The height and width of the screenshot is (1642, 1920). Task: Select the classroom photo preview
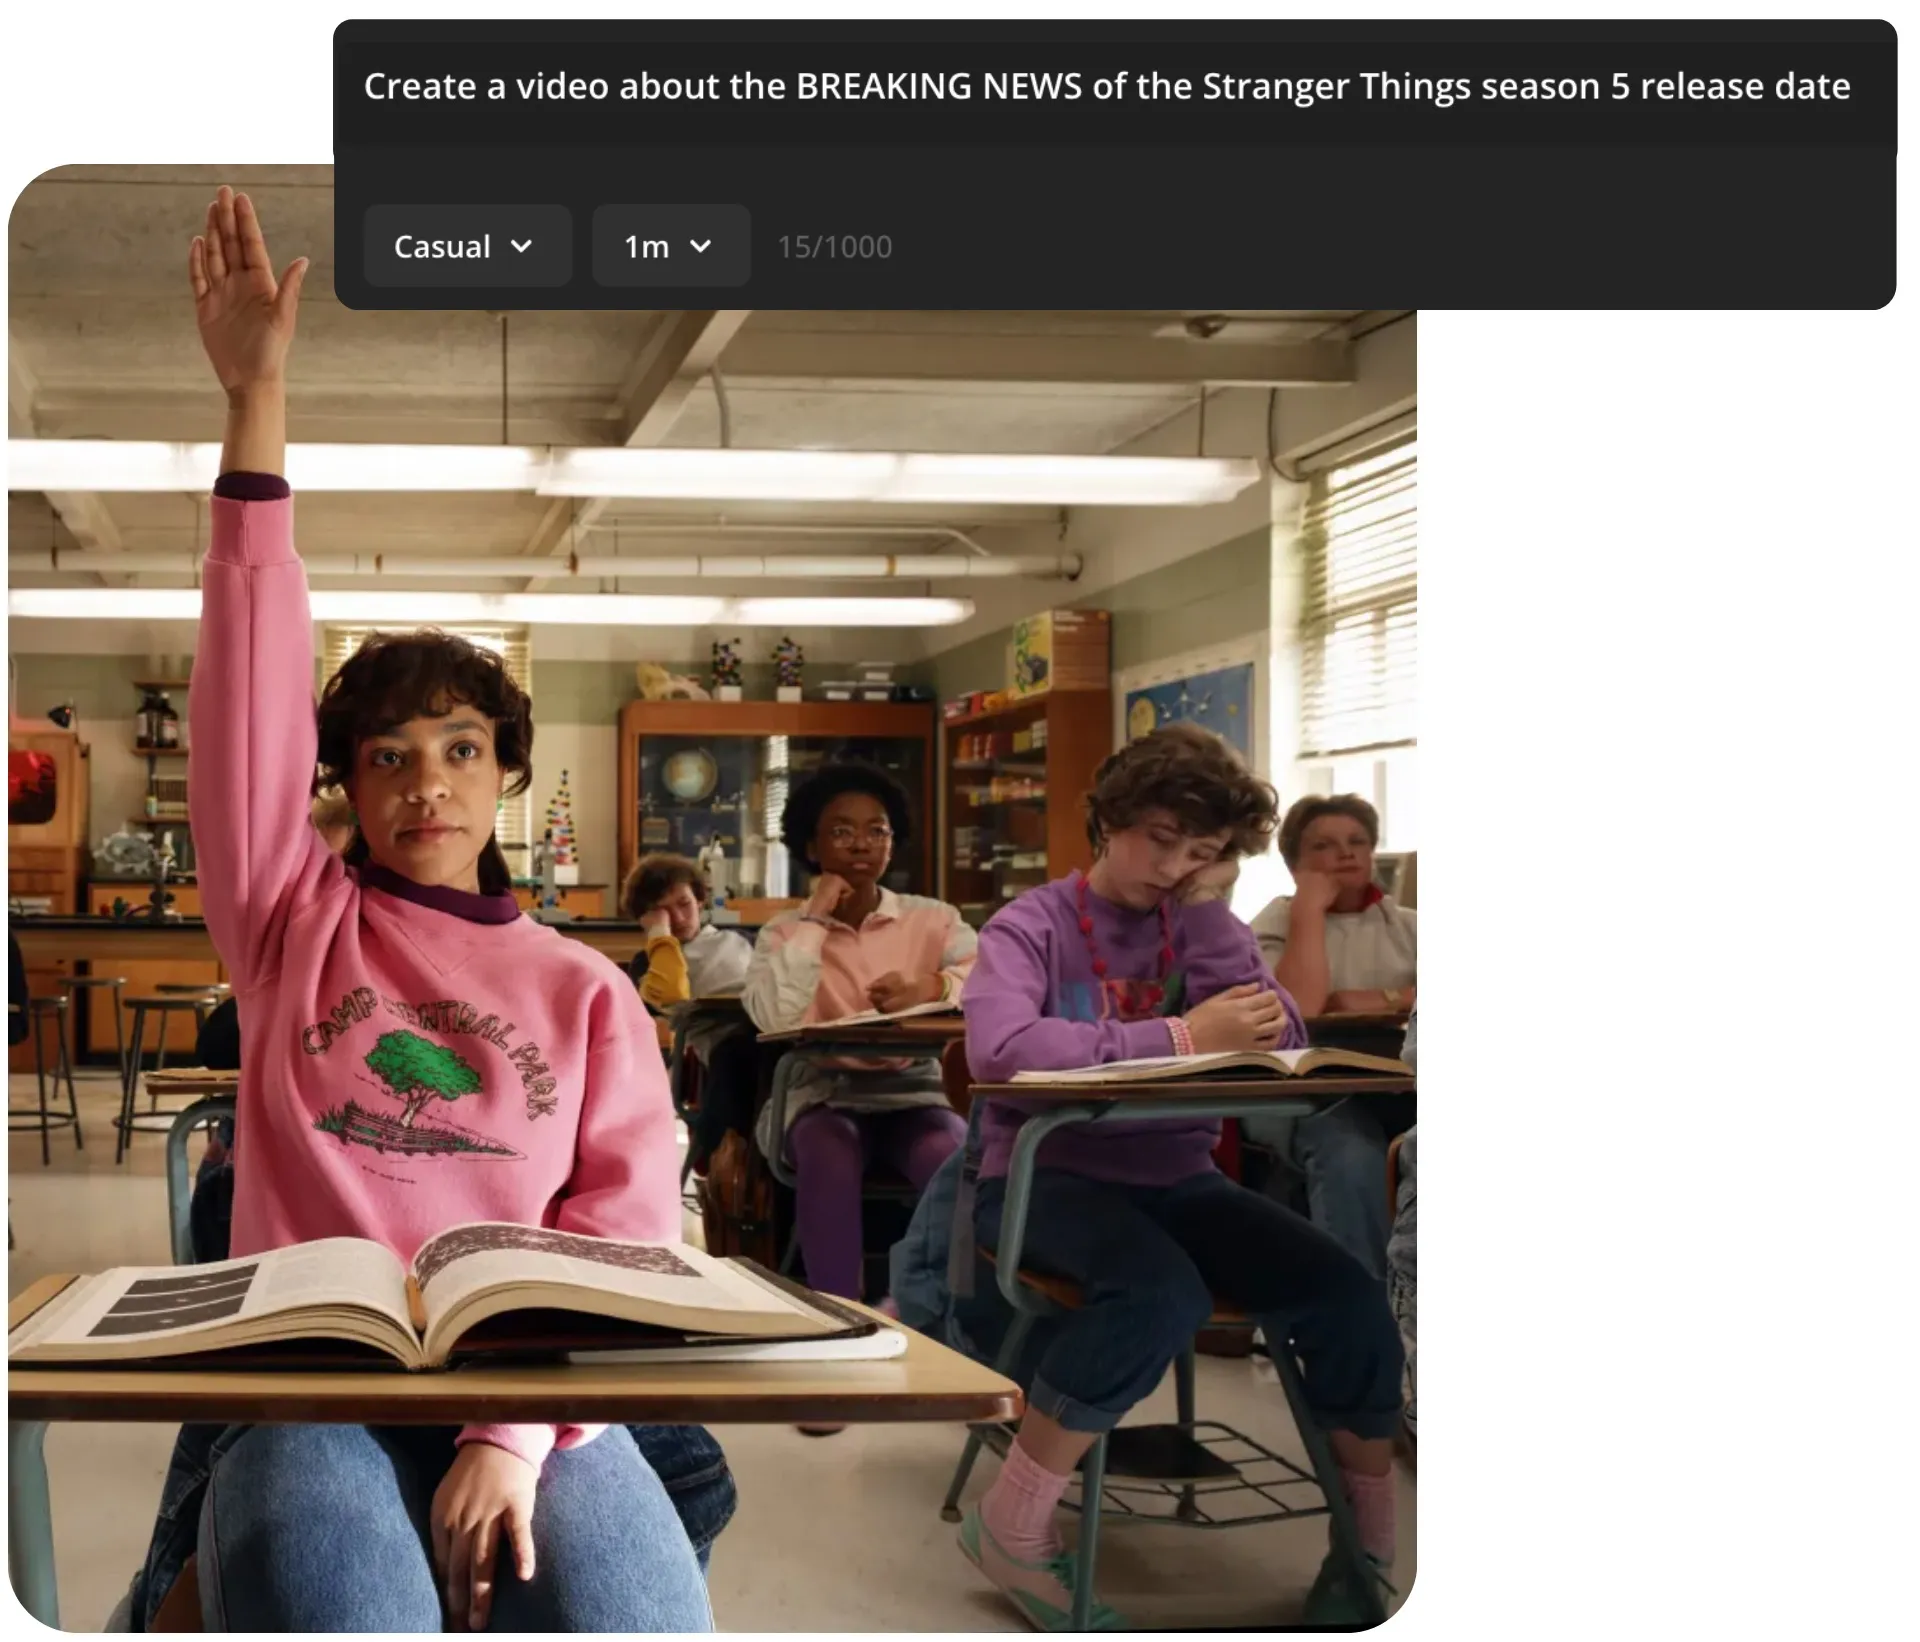[712, 898]
